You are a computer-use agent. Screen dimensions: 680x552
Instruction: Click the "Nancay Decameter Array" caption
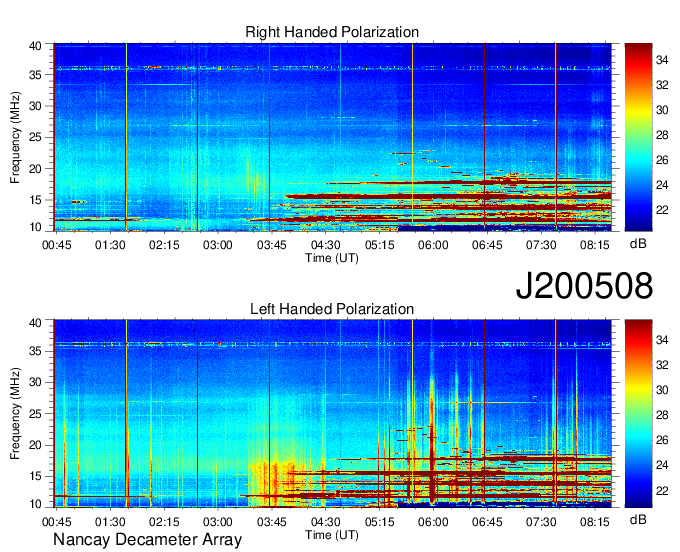(x=147, y=540)
